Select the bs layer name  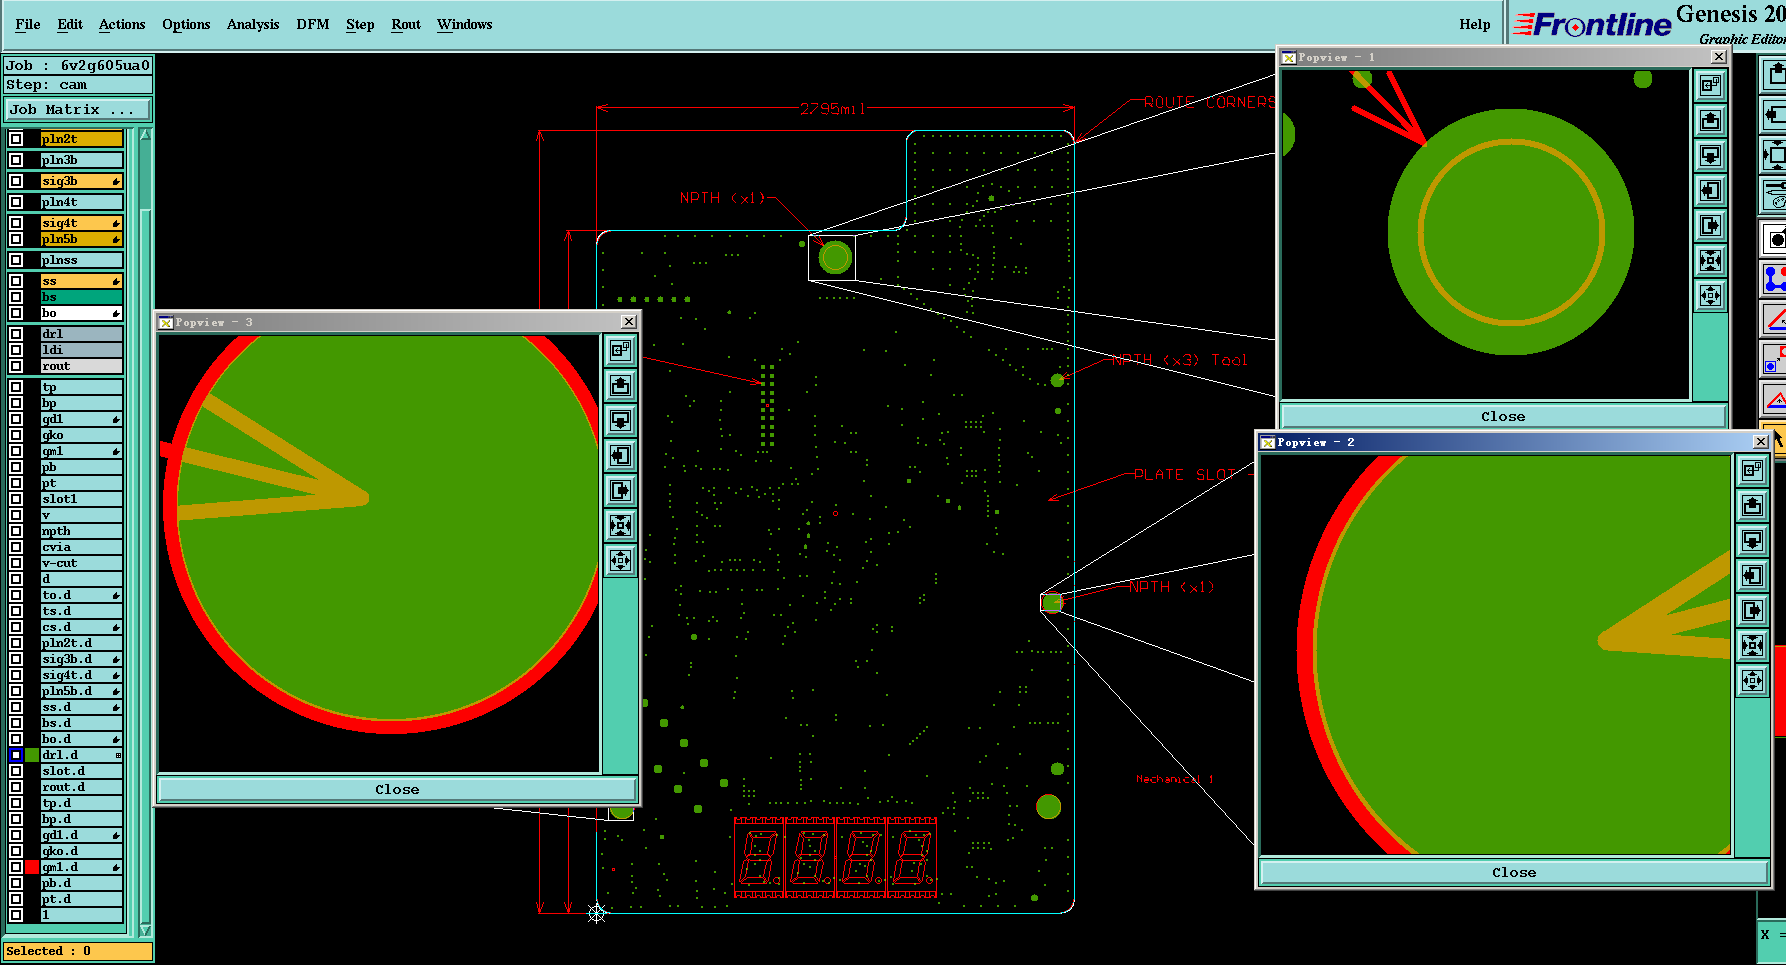pos(81,297)
